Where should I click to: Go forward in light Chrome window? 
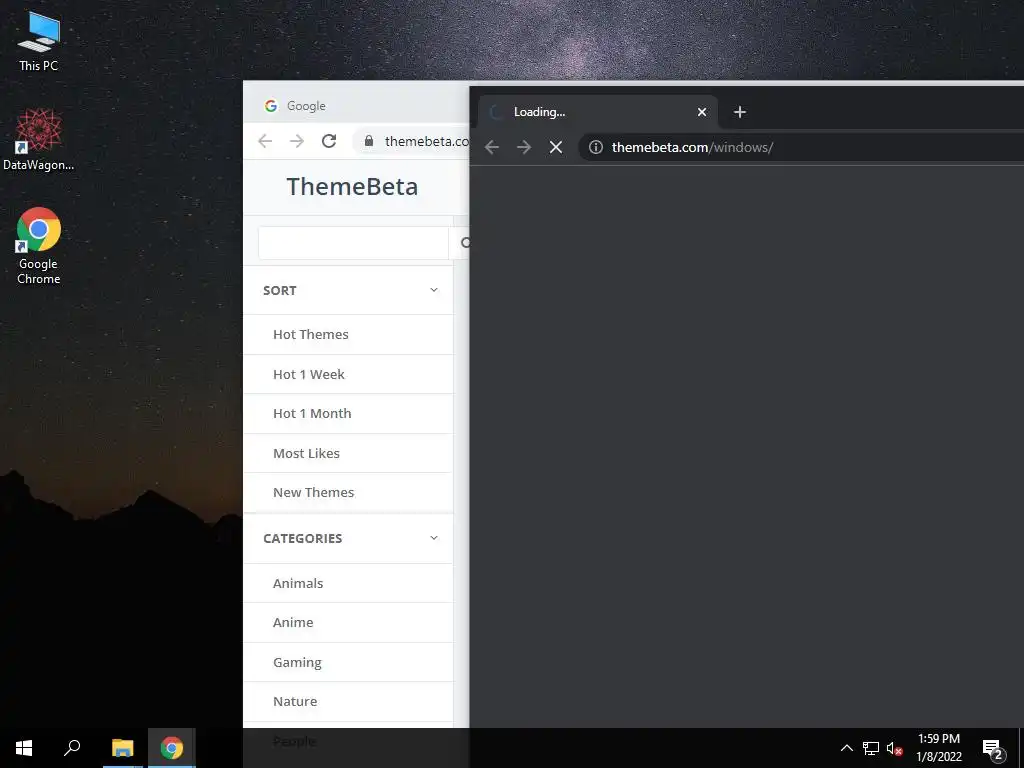296,141
